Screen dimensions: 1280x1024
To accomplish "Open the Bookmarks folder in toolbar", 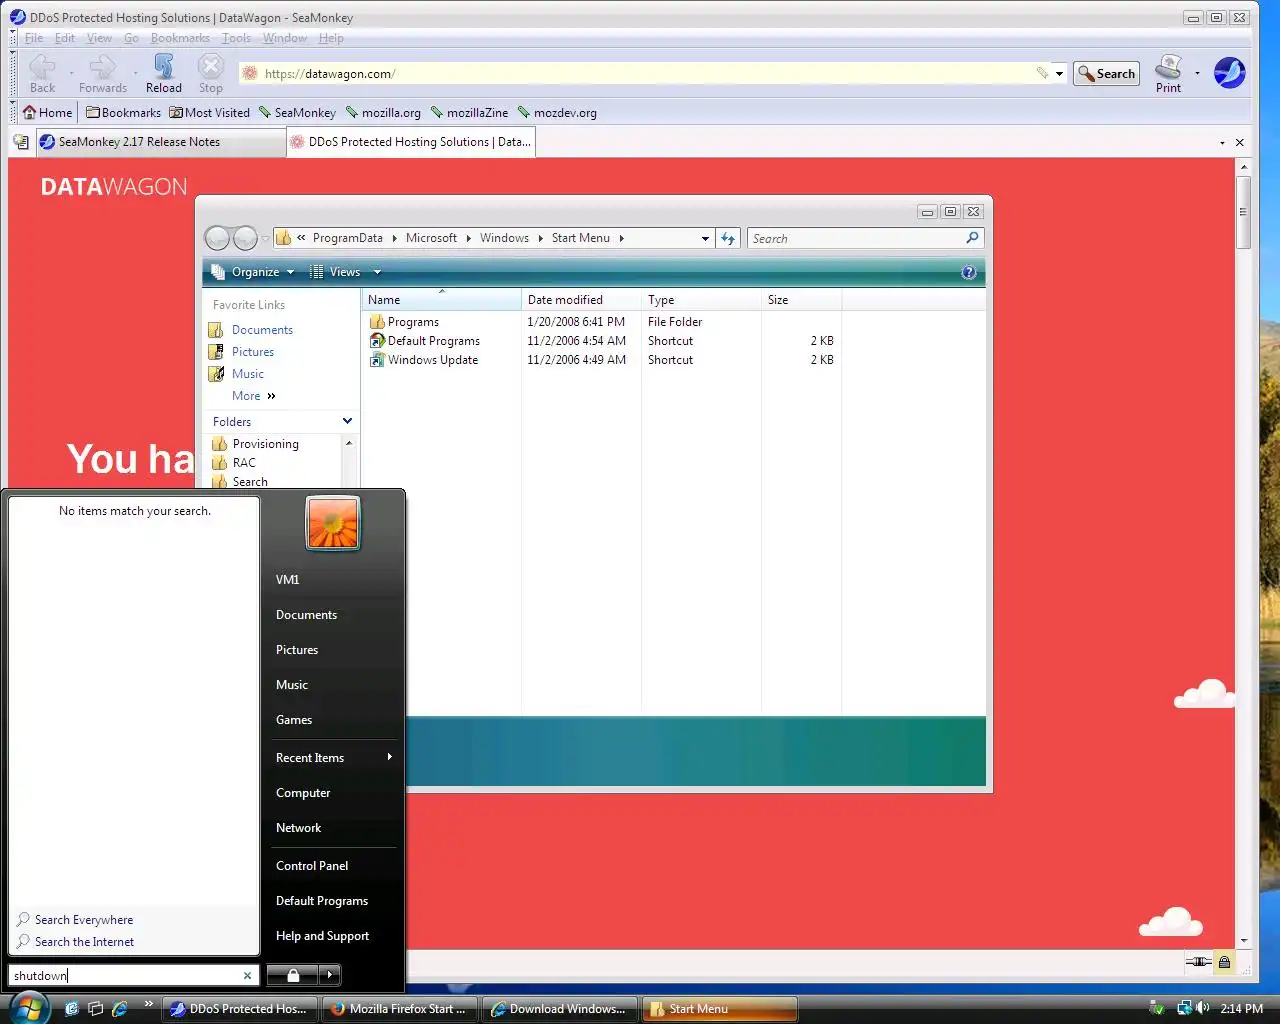I will 123,113.
